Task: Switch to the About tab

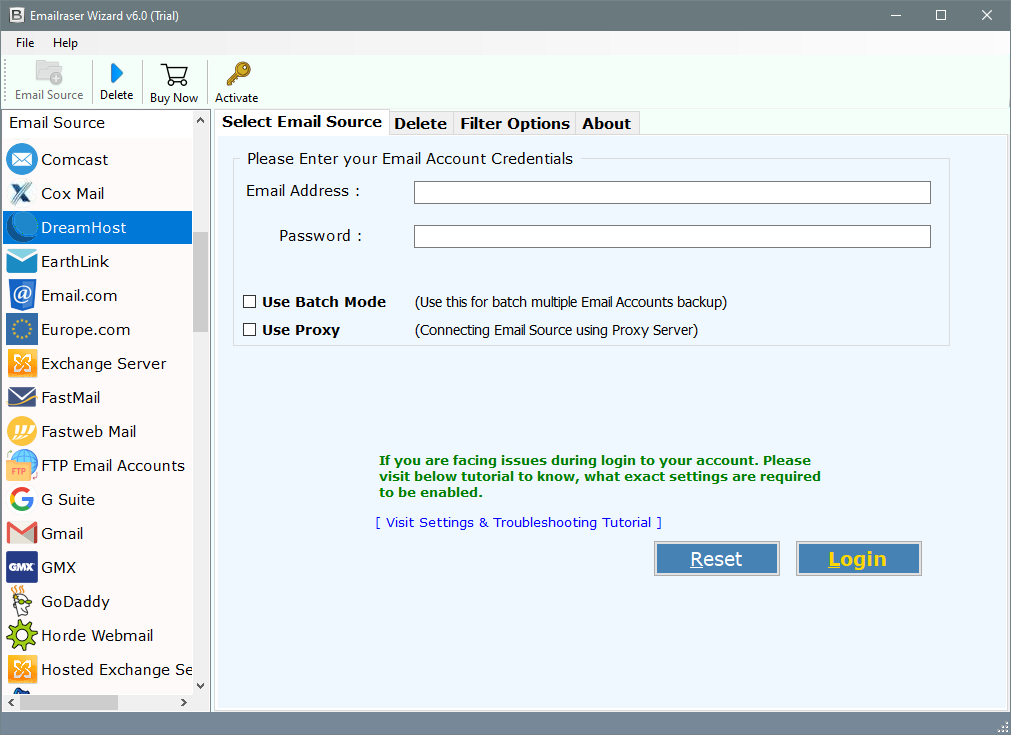Action: coord(606,123)
